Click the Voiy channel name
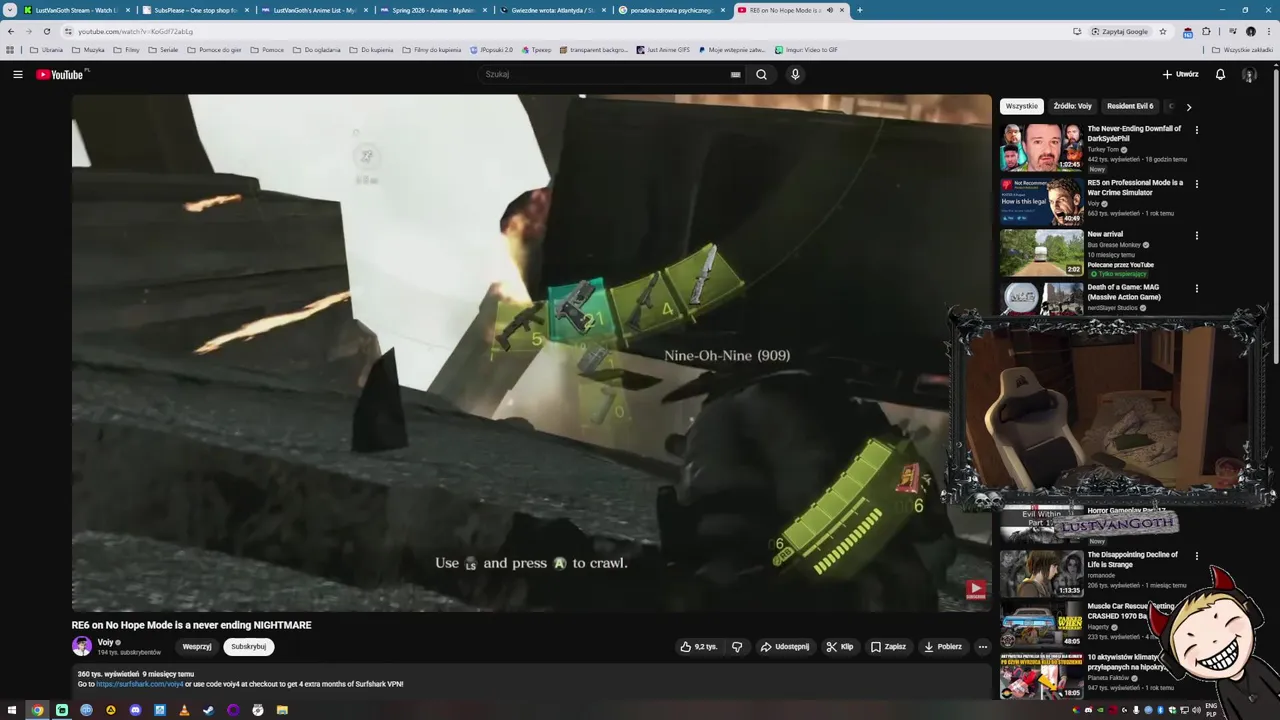Viewport: 1280px width, 720px height. pos(105,642)
